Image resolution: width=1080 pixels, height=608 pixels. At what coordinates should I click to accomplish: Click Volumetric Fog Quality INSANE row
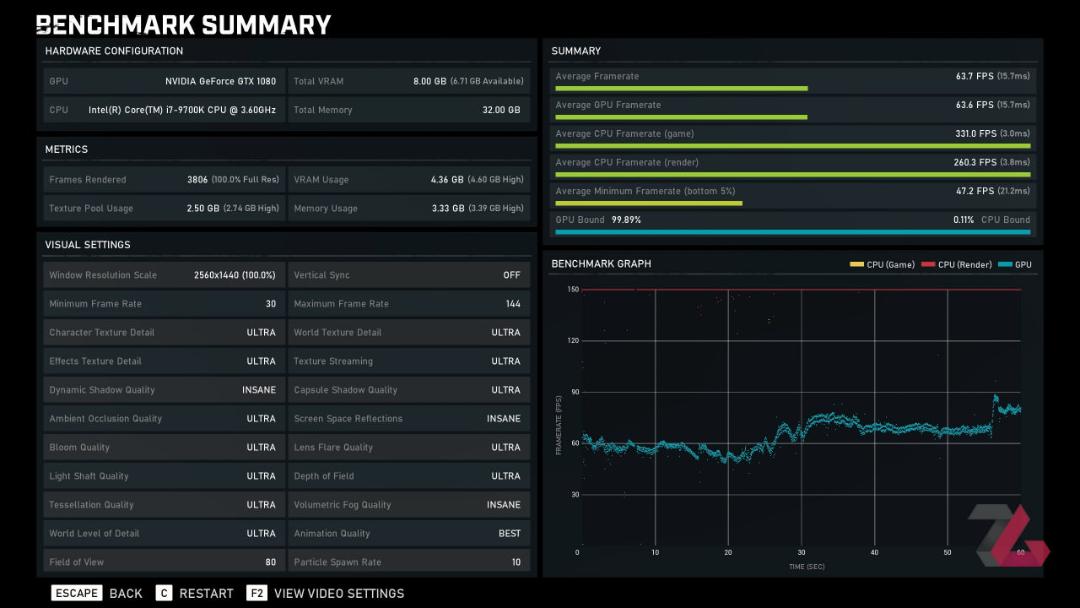(408, 505)
